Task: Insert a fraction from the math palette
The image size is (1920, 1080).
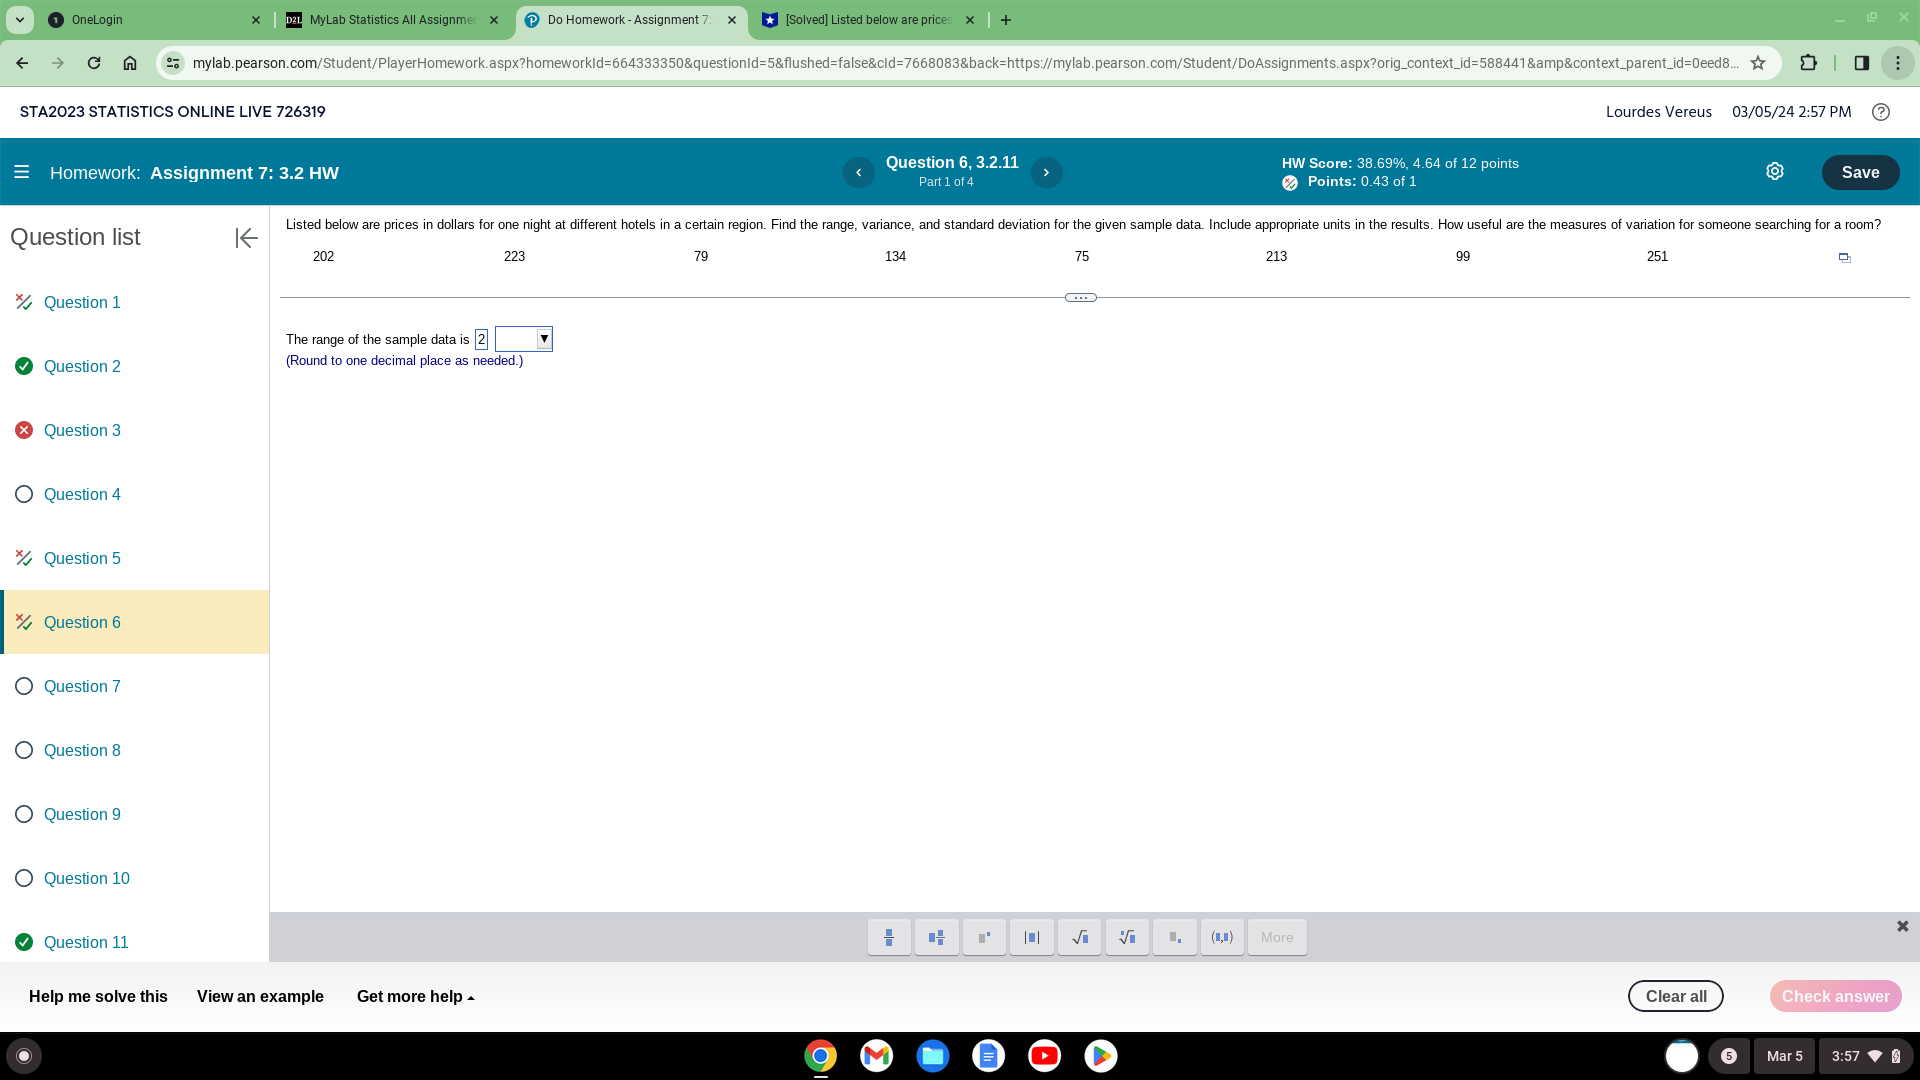Action: [x=889, y=937]
